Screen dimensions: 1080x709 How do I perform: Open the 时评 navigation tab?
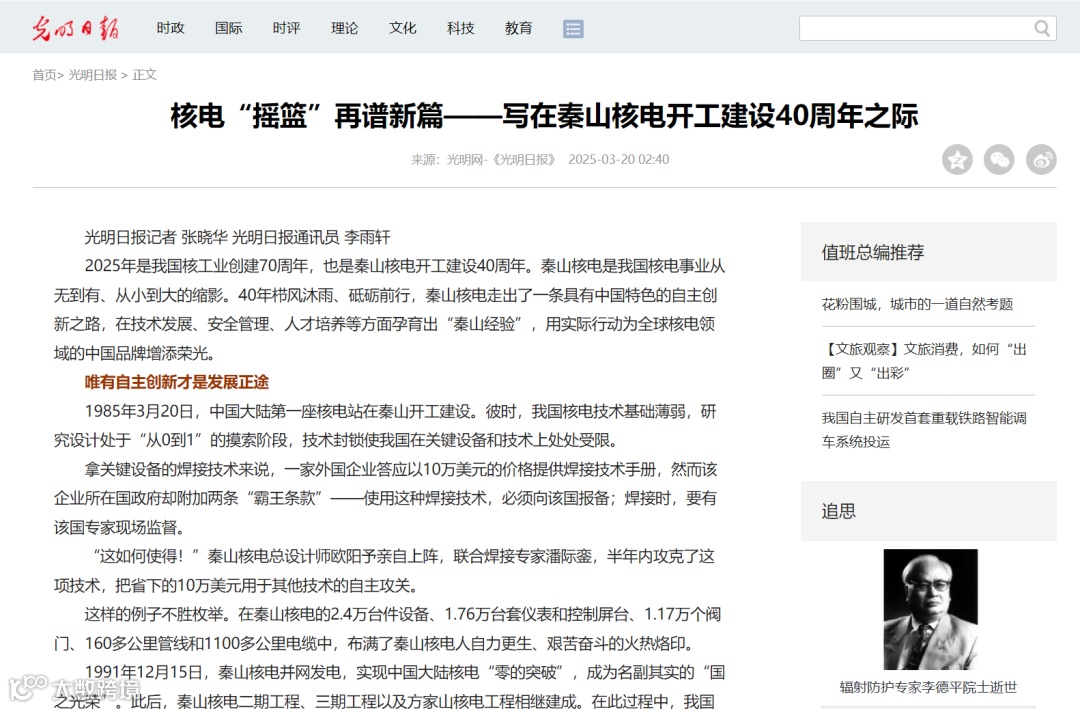287,28
